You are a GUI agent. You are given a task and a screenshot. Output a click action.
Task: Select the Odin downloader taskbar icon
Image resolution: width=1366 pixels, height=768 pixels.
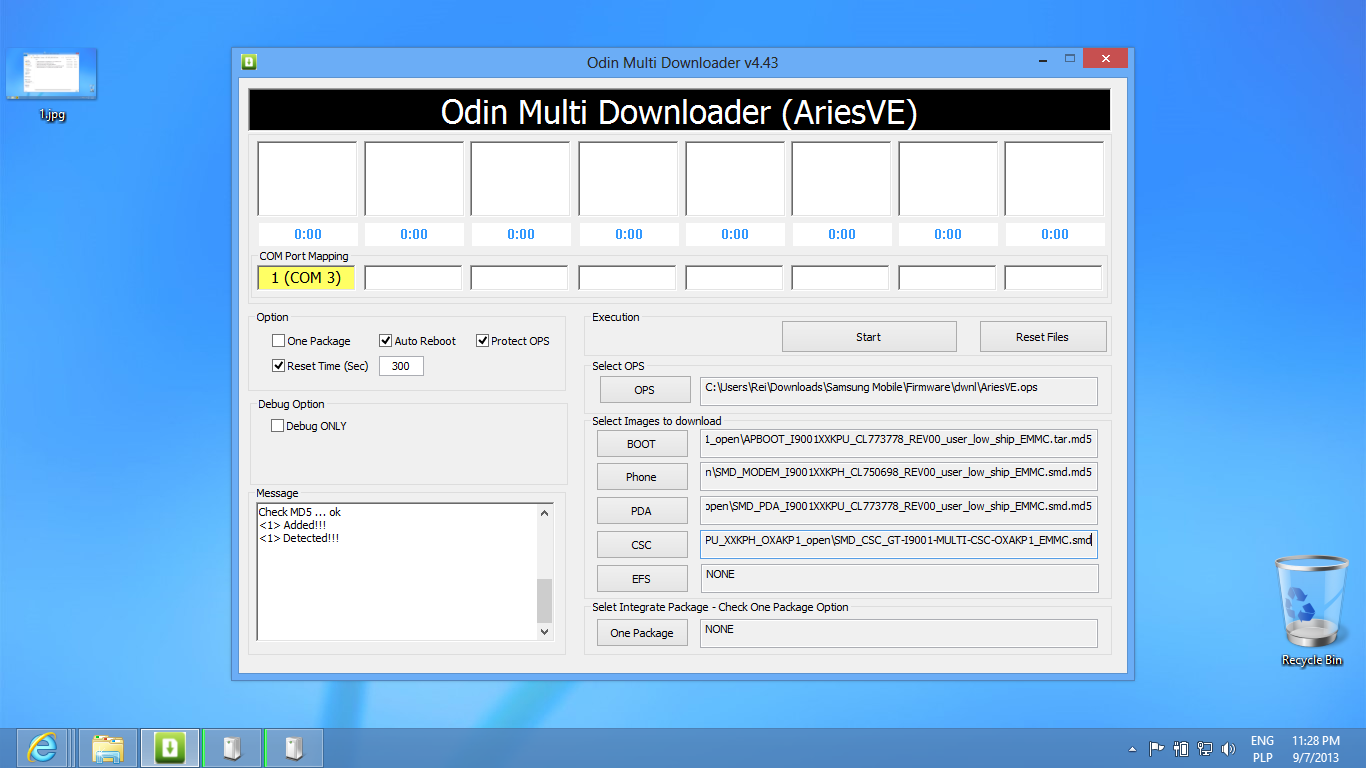pos(169,747)
